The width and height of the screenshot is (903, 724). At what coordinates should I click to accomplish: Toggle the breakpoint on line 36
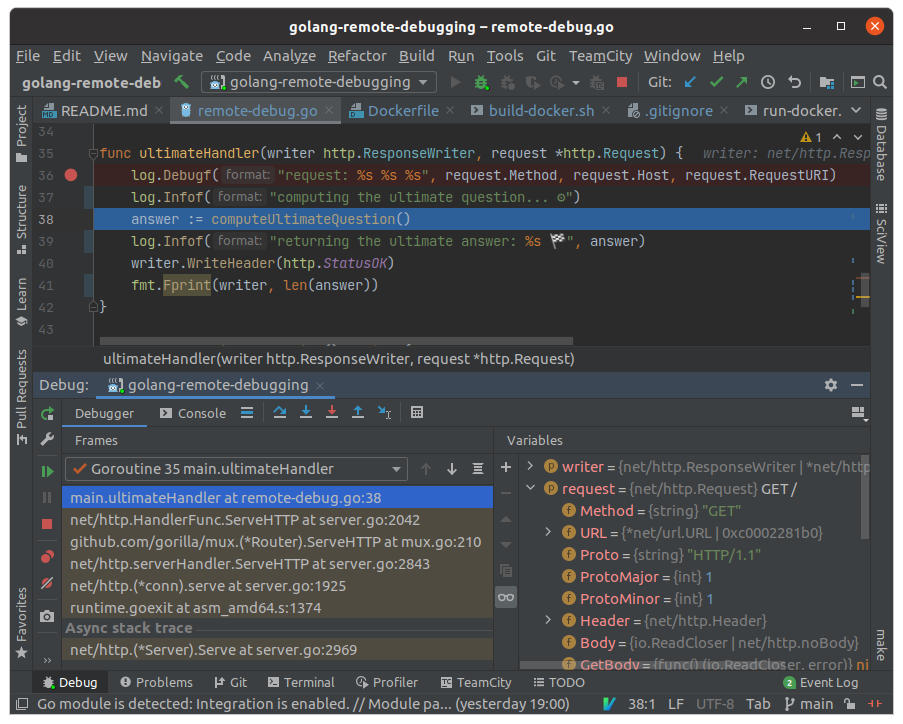[x=70, y=175]
